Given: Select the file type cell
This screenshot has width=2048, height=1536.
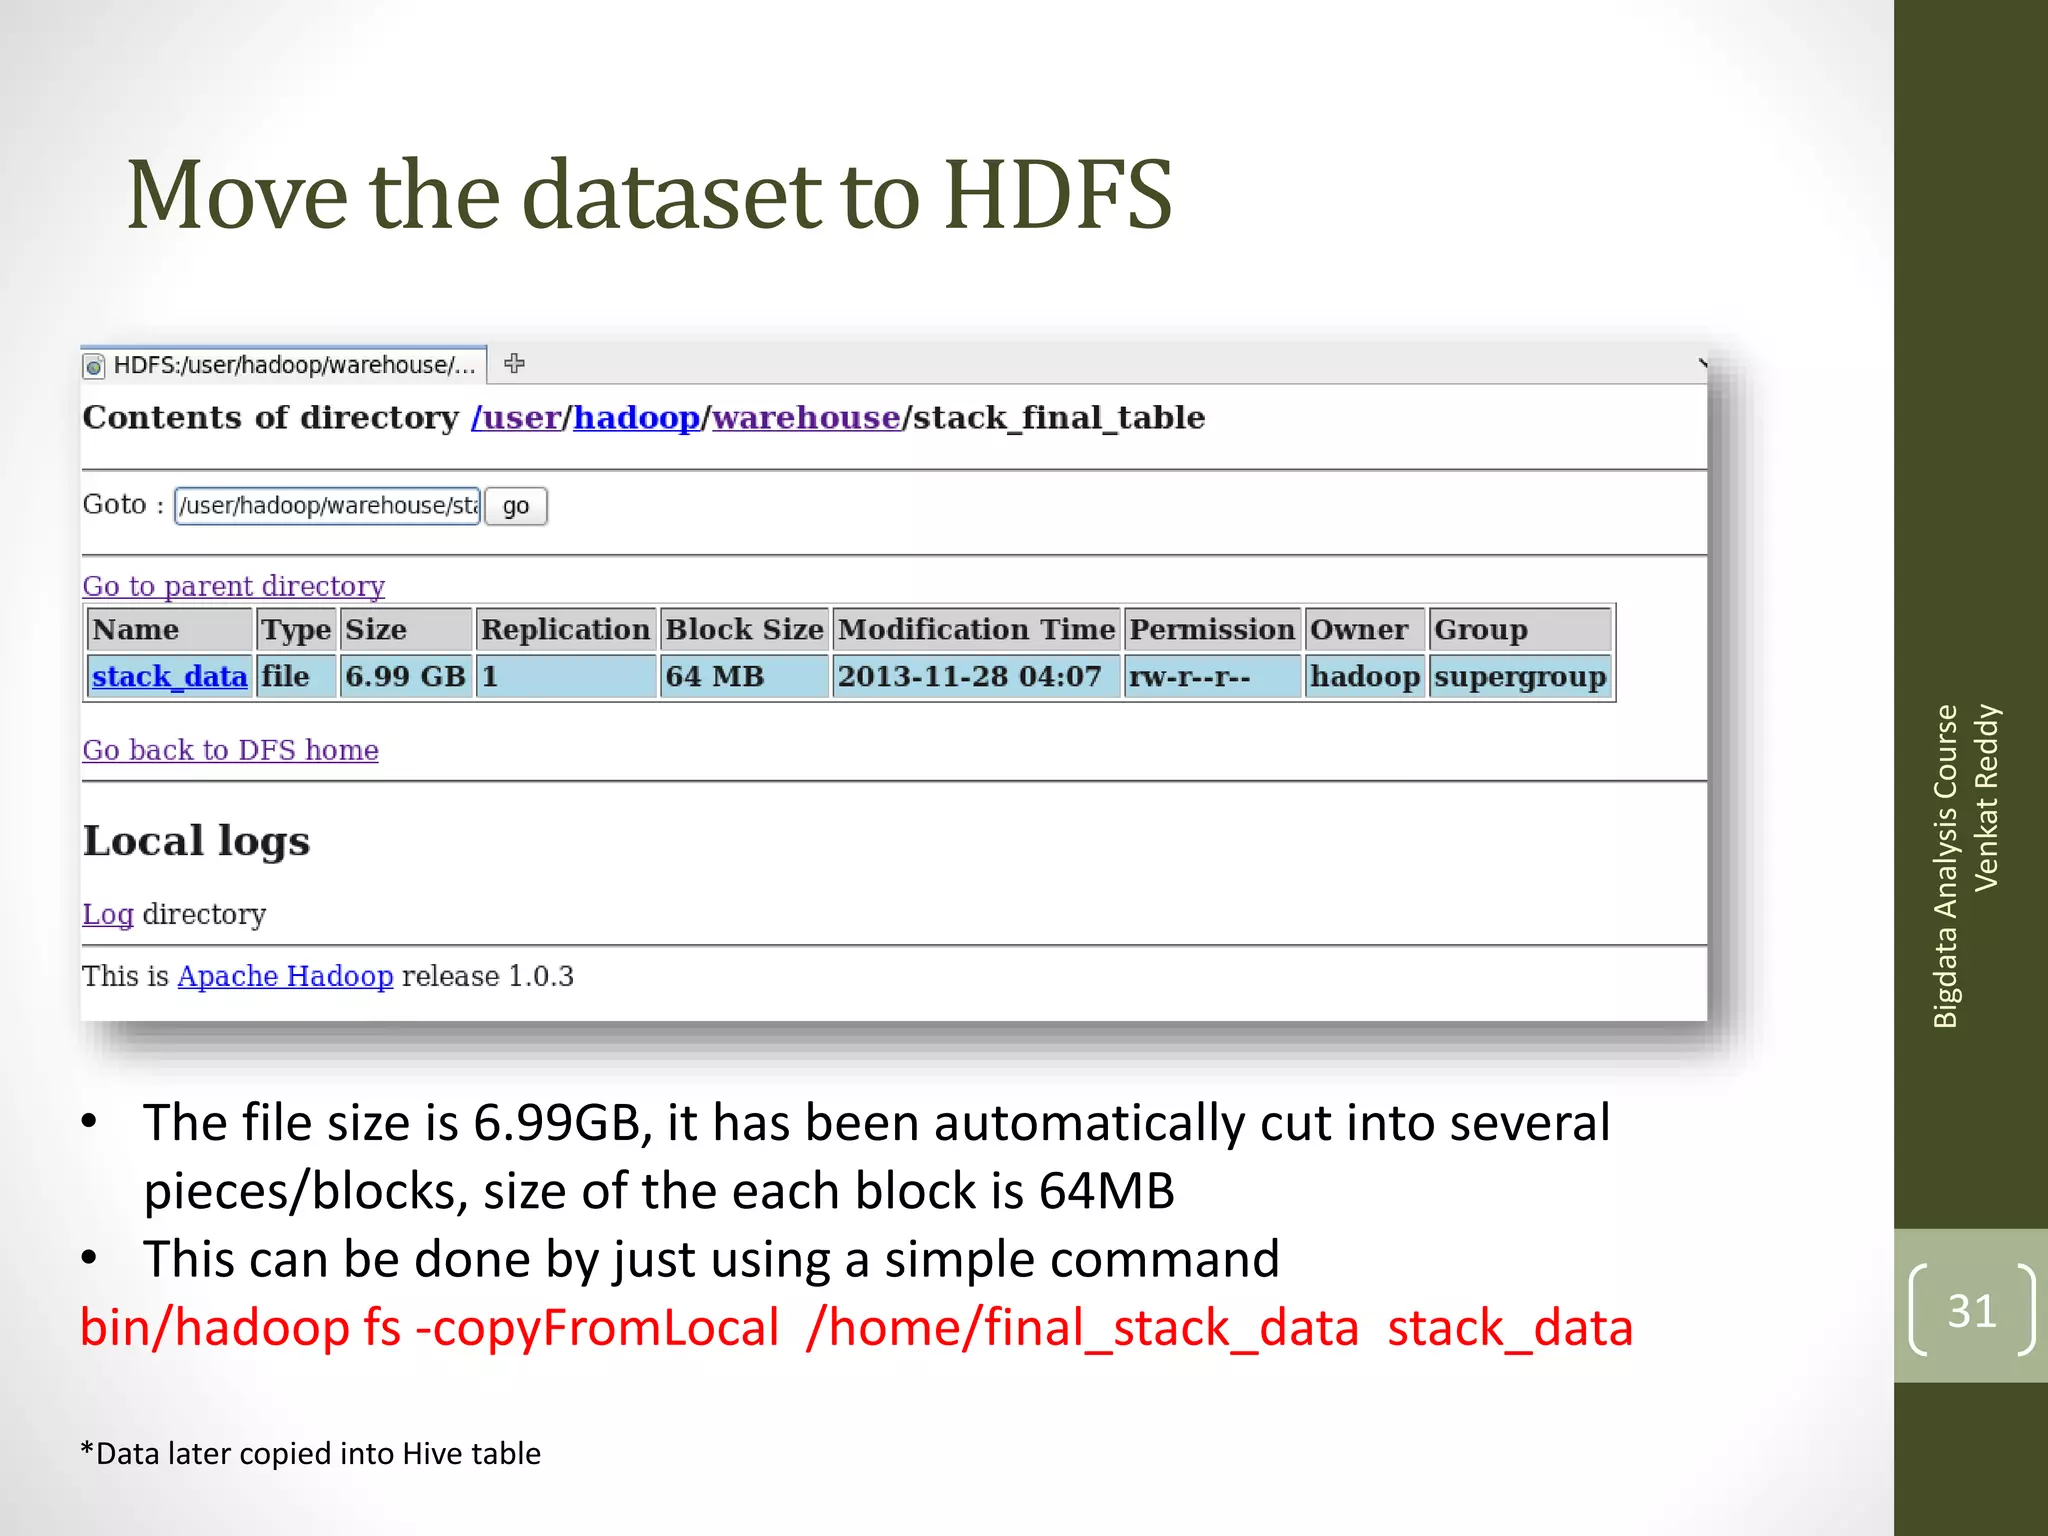Looking at the screenshot, I should [x=296, y=677].
